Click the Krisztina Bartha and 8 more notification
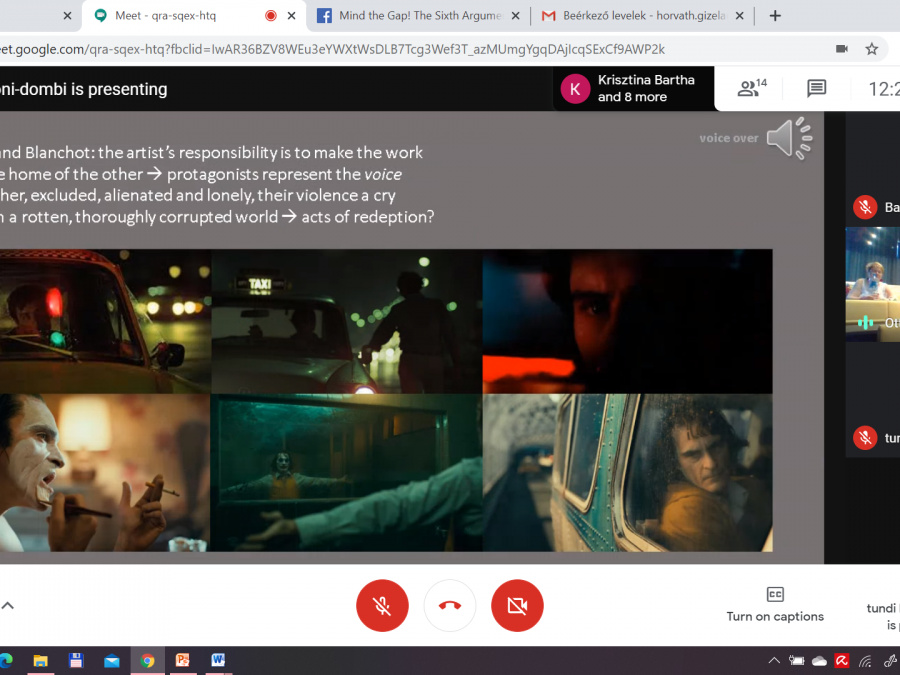This screenshot has width=900, height=675. 634,88
